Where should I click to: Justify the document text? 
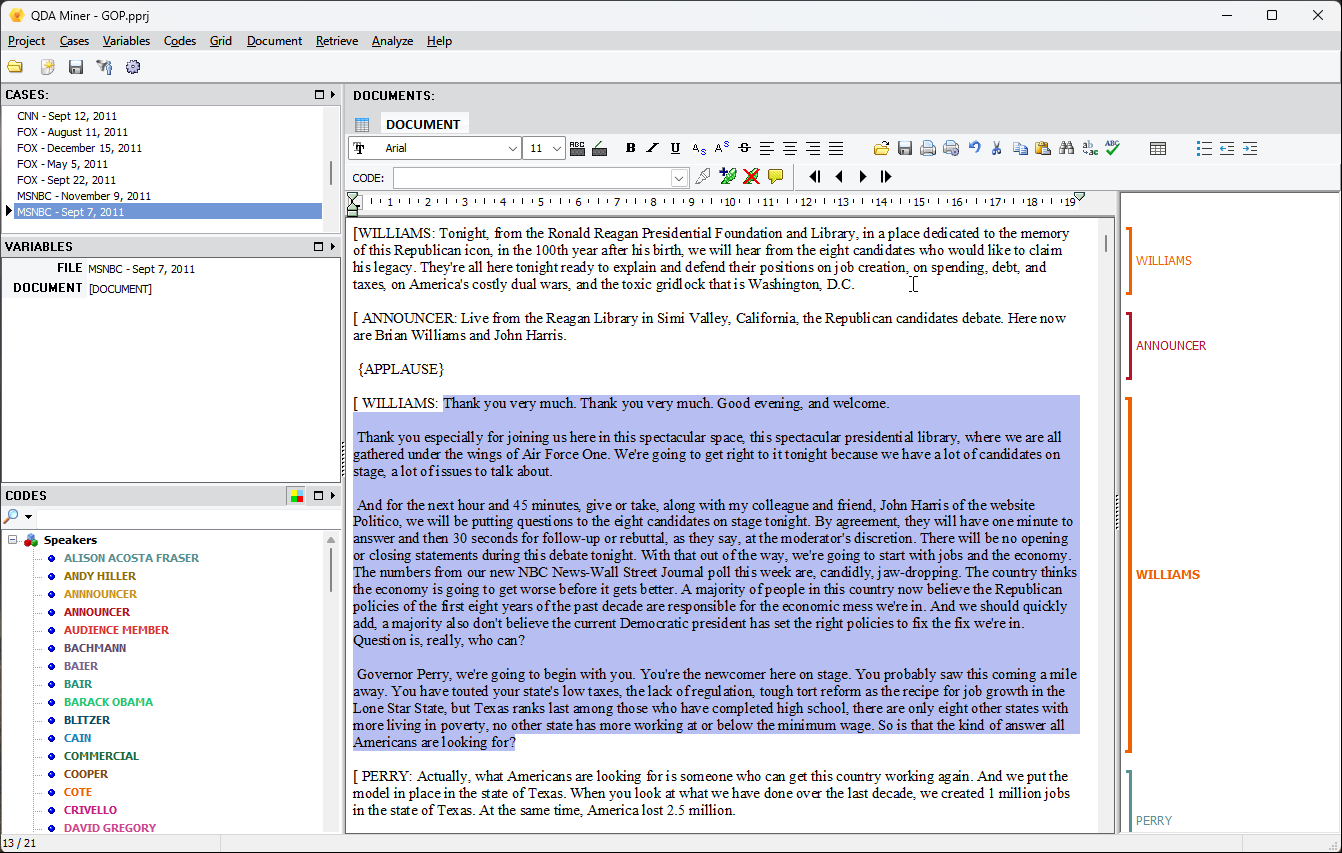click(836, 148)
